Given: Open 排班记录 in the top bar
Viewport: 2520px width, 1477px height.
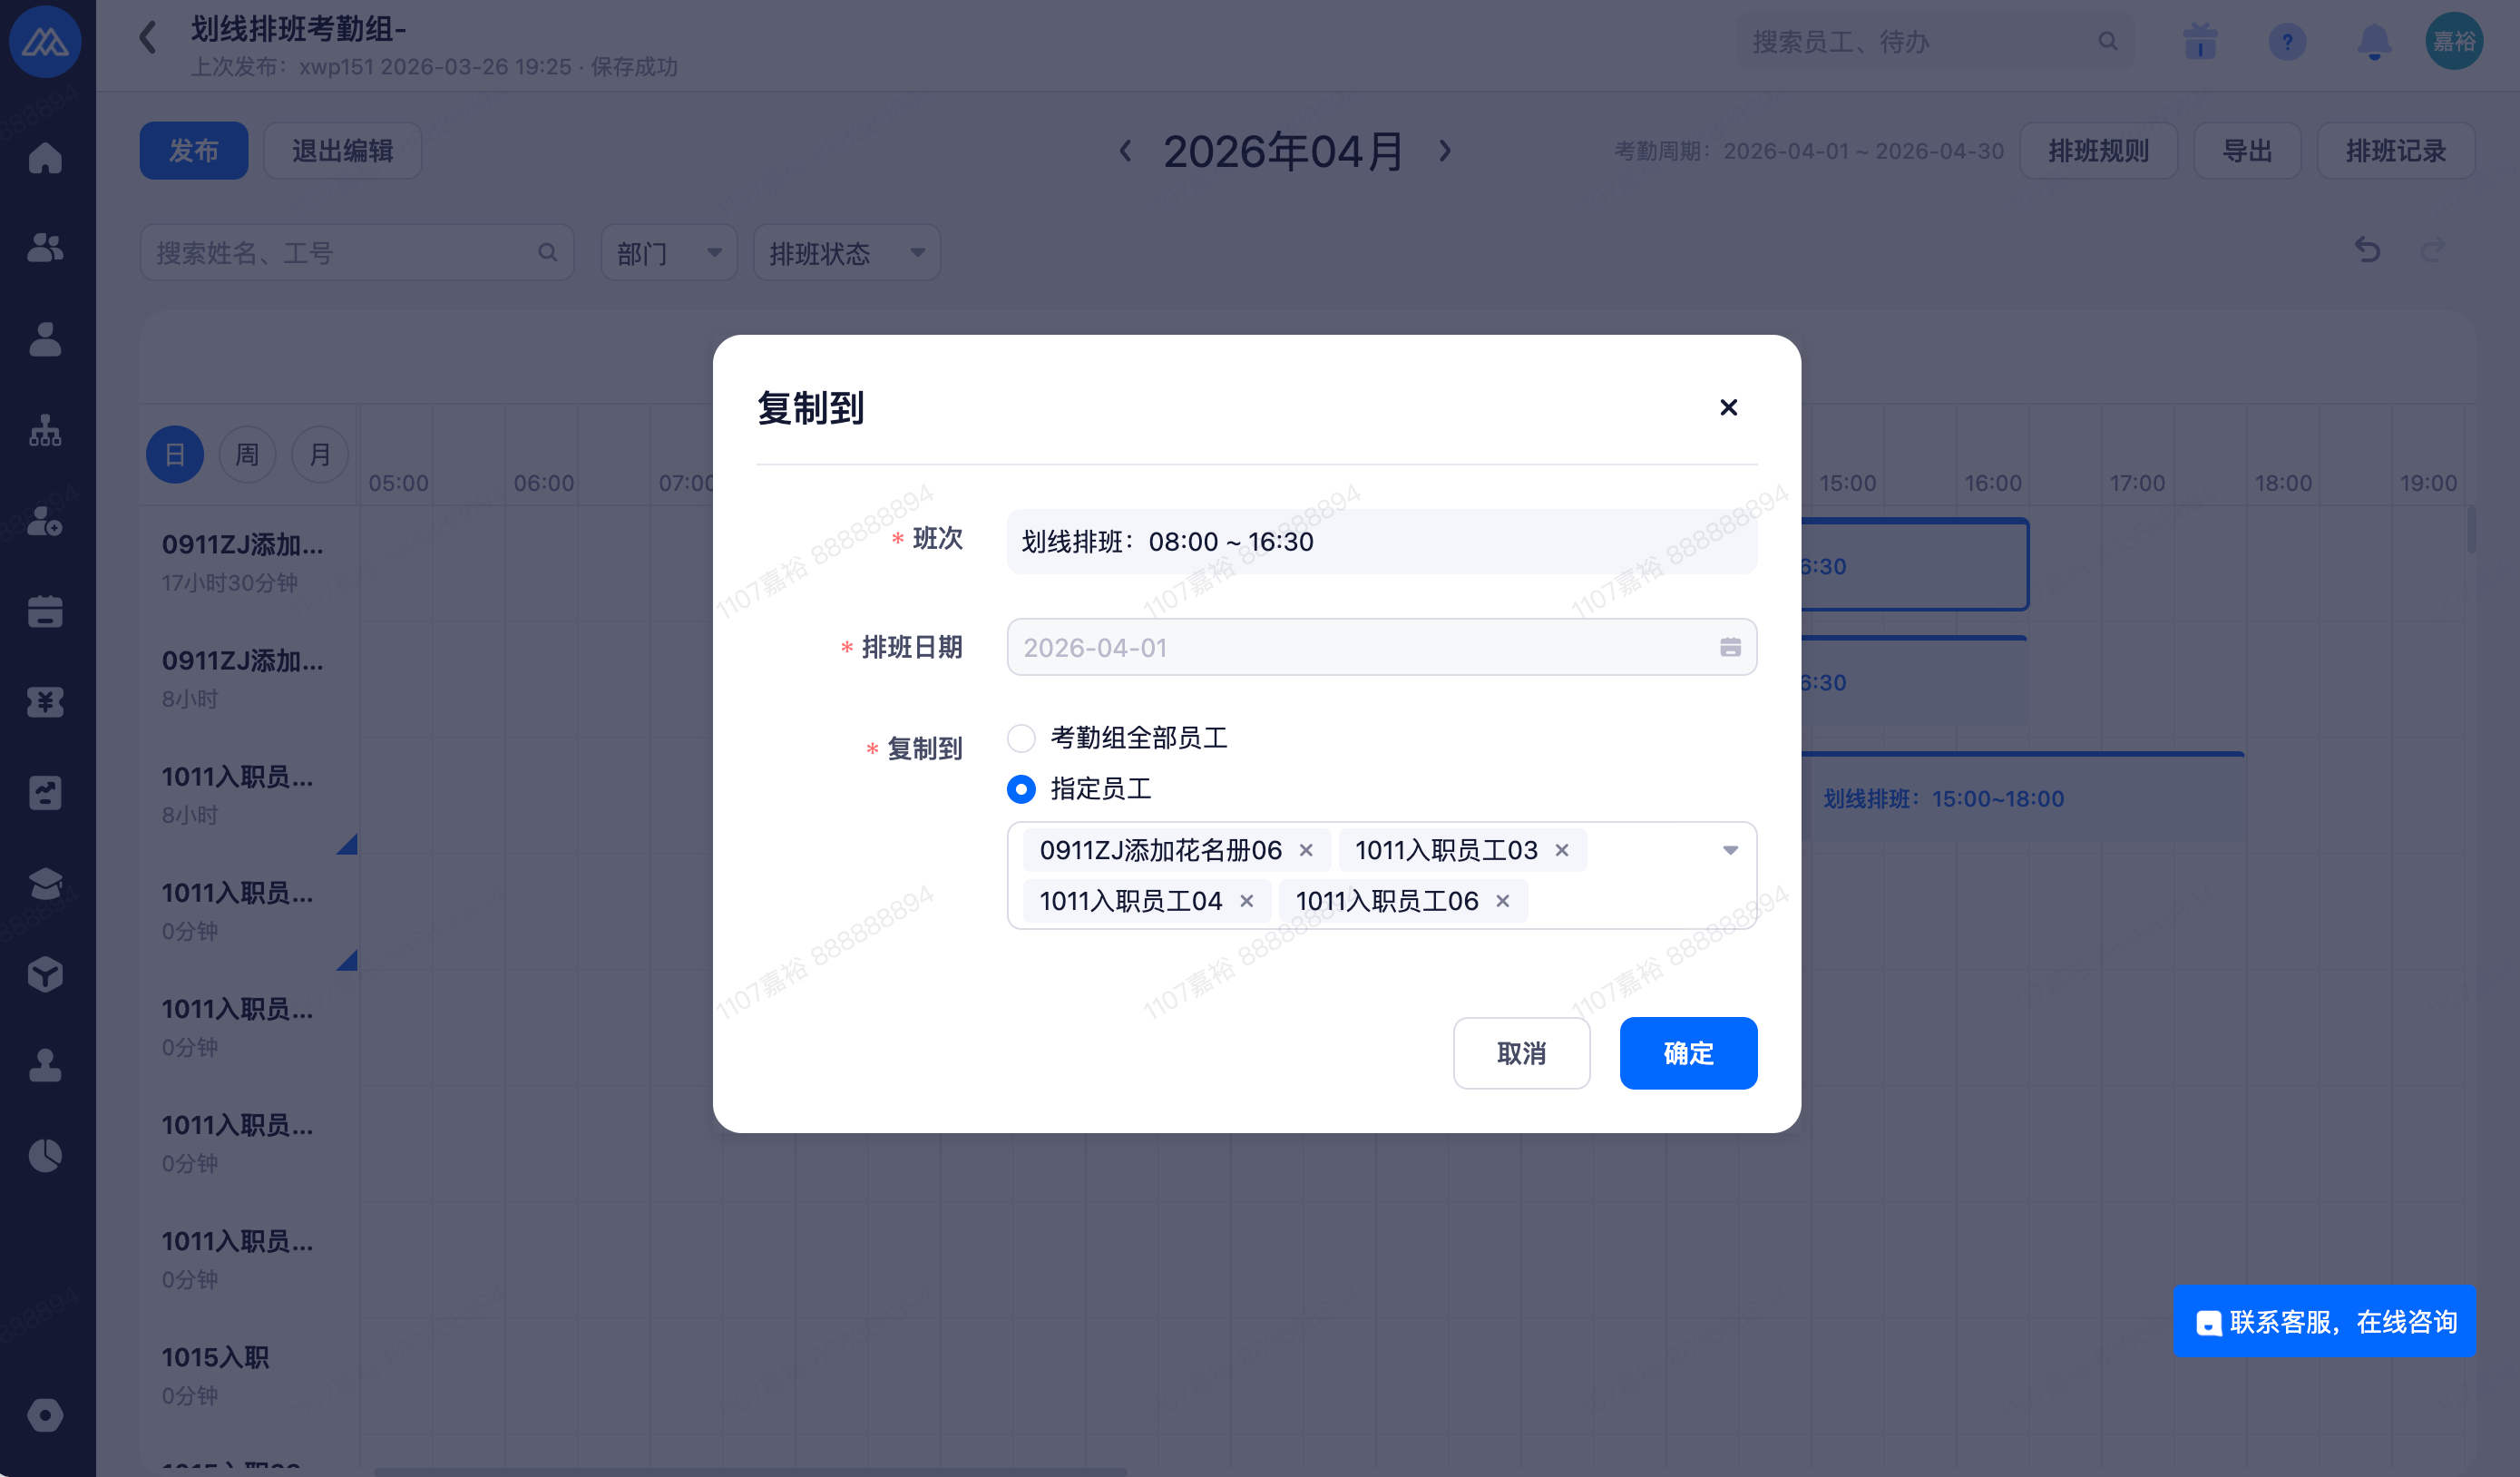Looking at the screenshot, I should (2395, 151).
